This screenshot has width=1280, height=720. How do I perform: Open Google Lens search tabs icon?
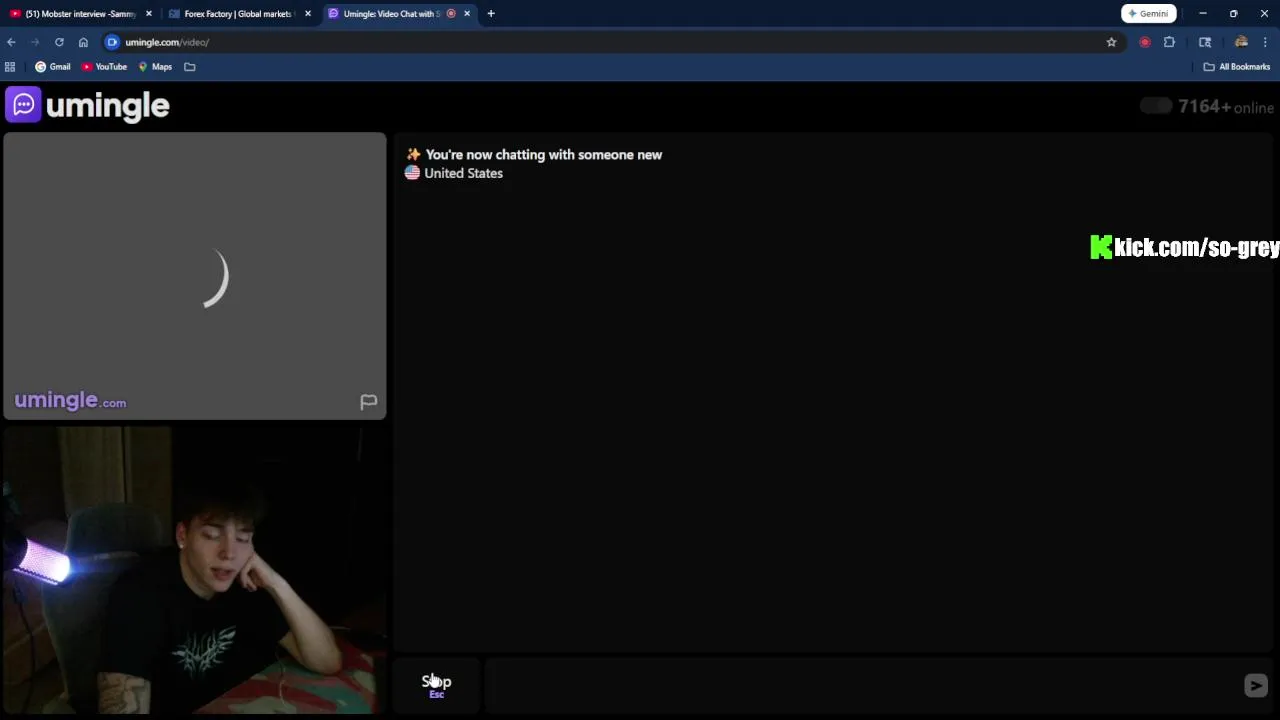pyautogui.click(x=1205, y=42)
